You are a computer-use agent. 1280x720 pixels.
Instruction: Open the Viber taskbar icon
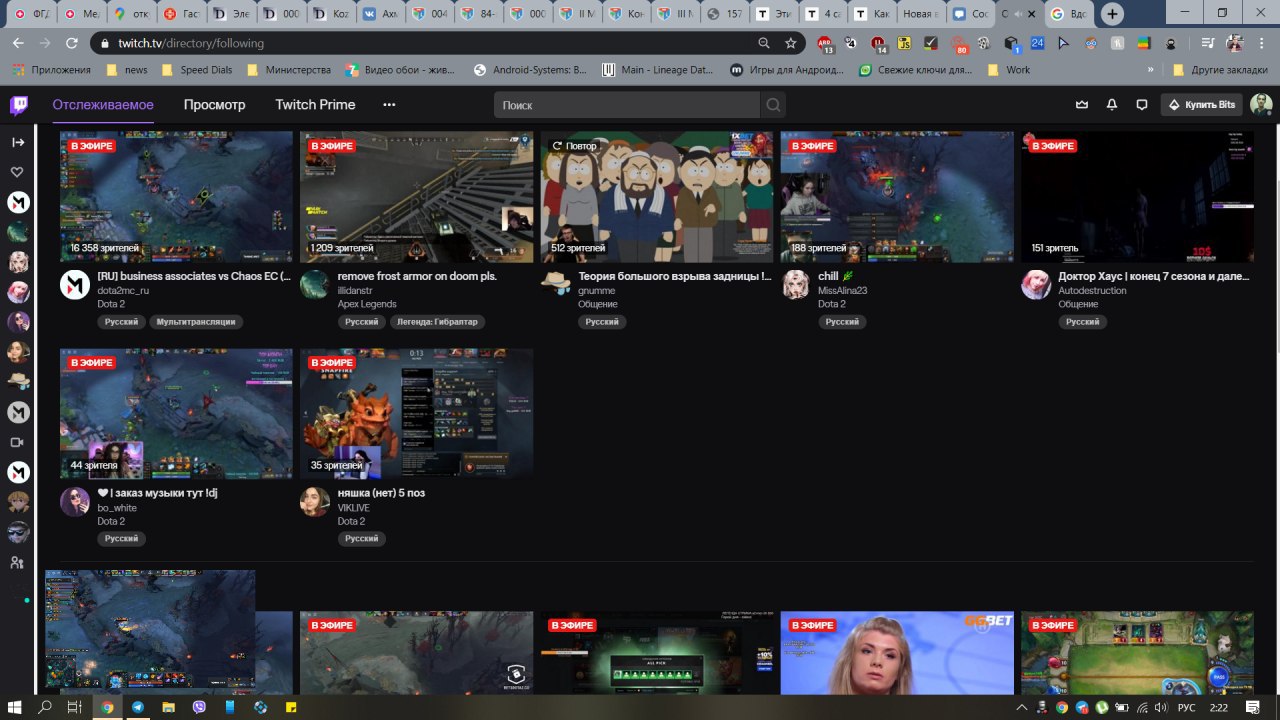click(x=199, y=707)
